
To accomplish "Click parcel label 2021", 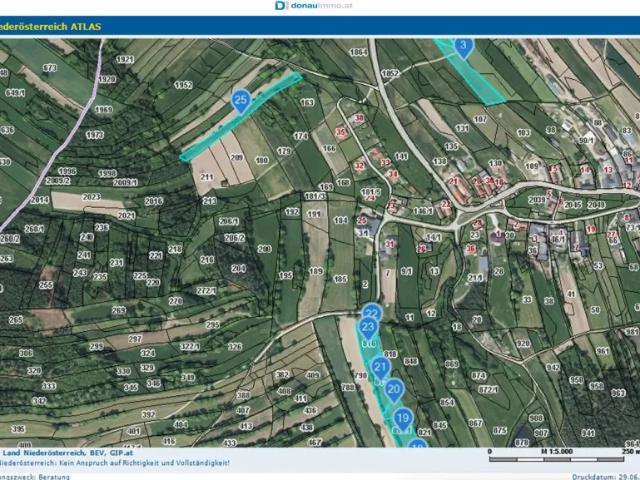I will click(126, 215).
